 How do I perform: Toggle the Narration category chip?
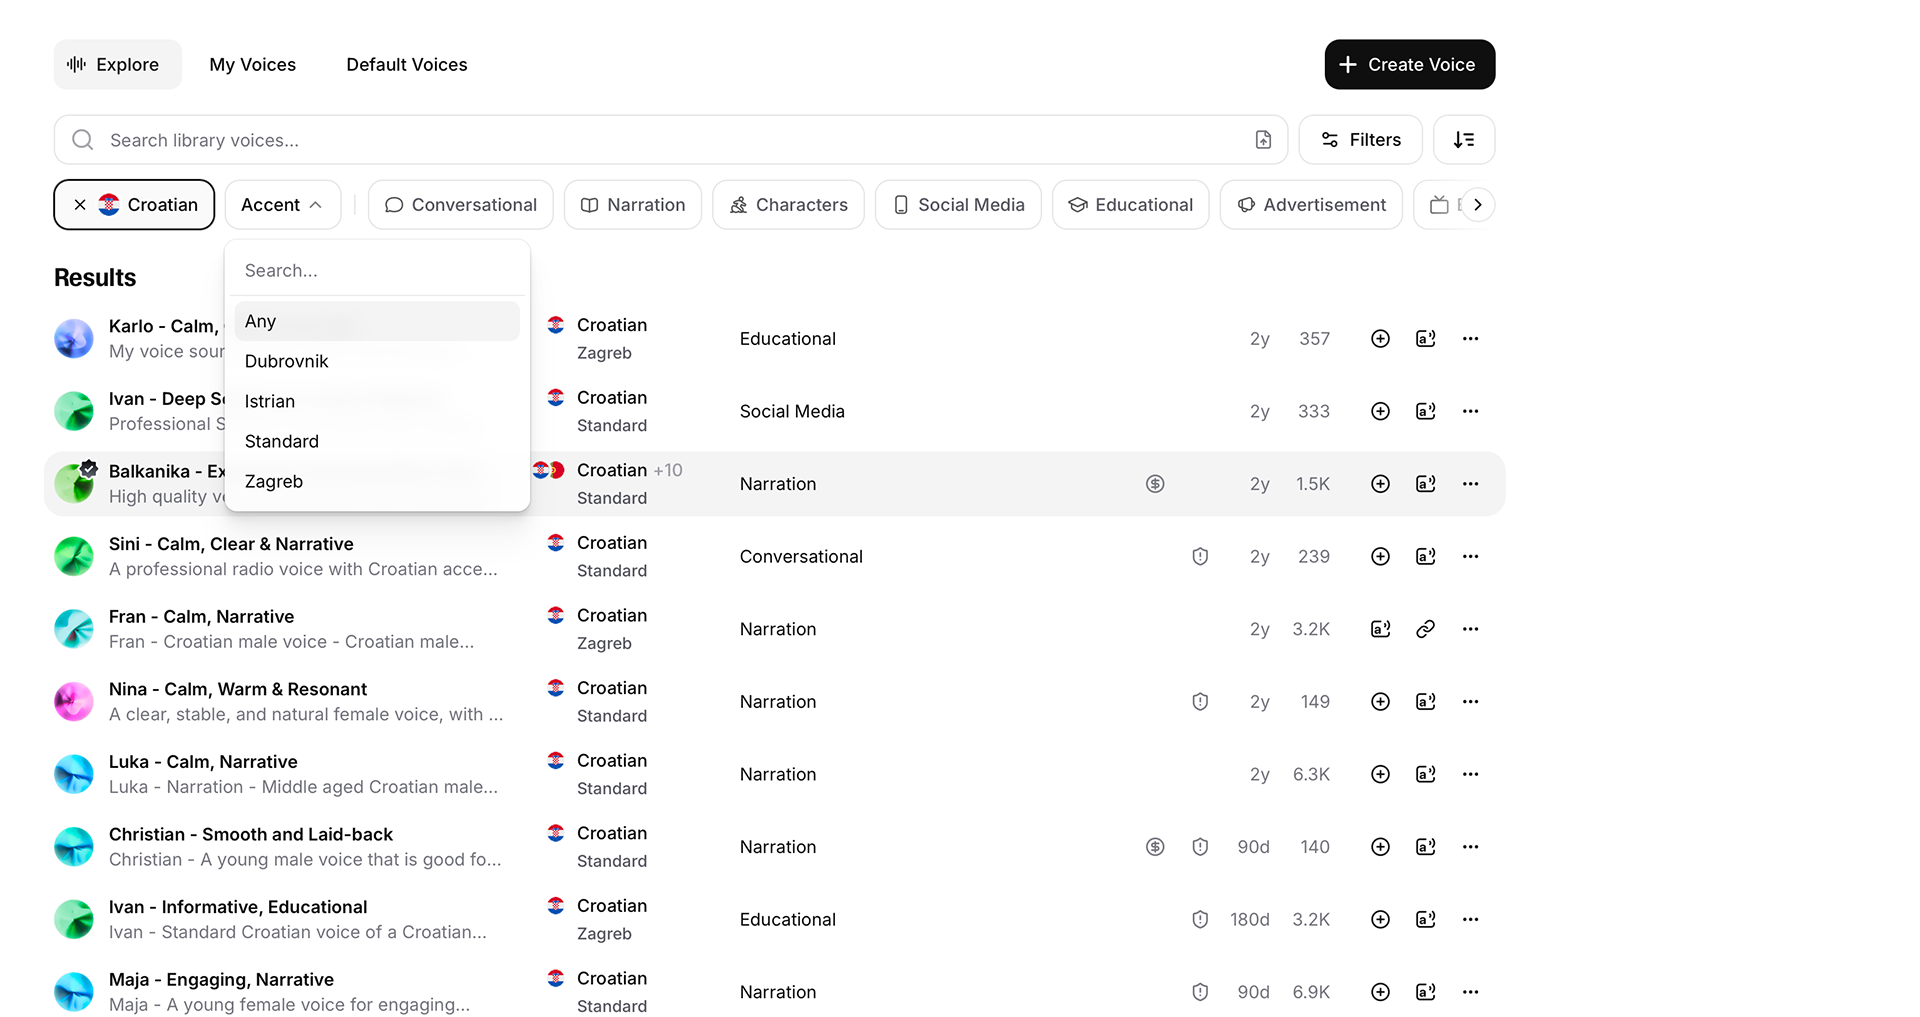[632, 205]
